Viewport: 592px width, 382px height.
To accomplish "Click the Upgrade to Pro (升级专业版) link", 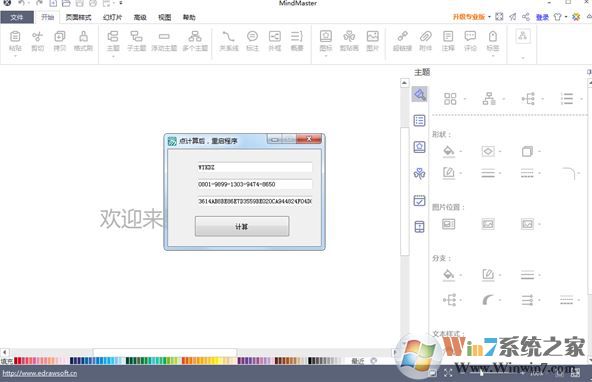I will [469, 17].
